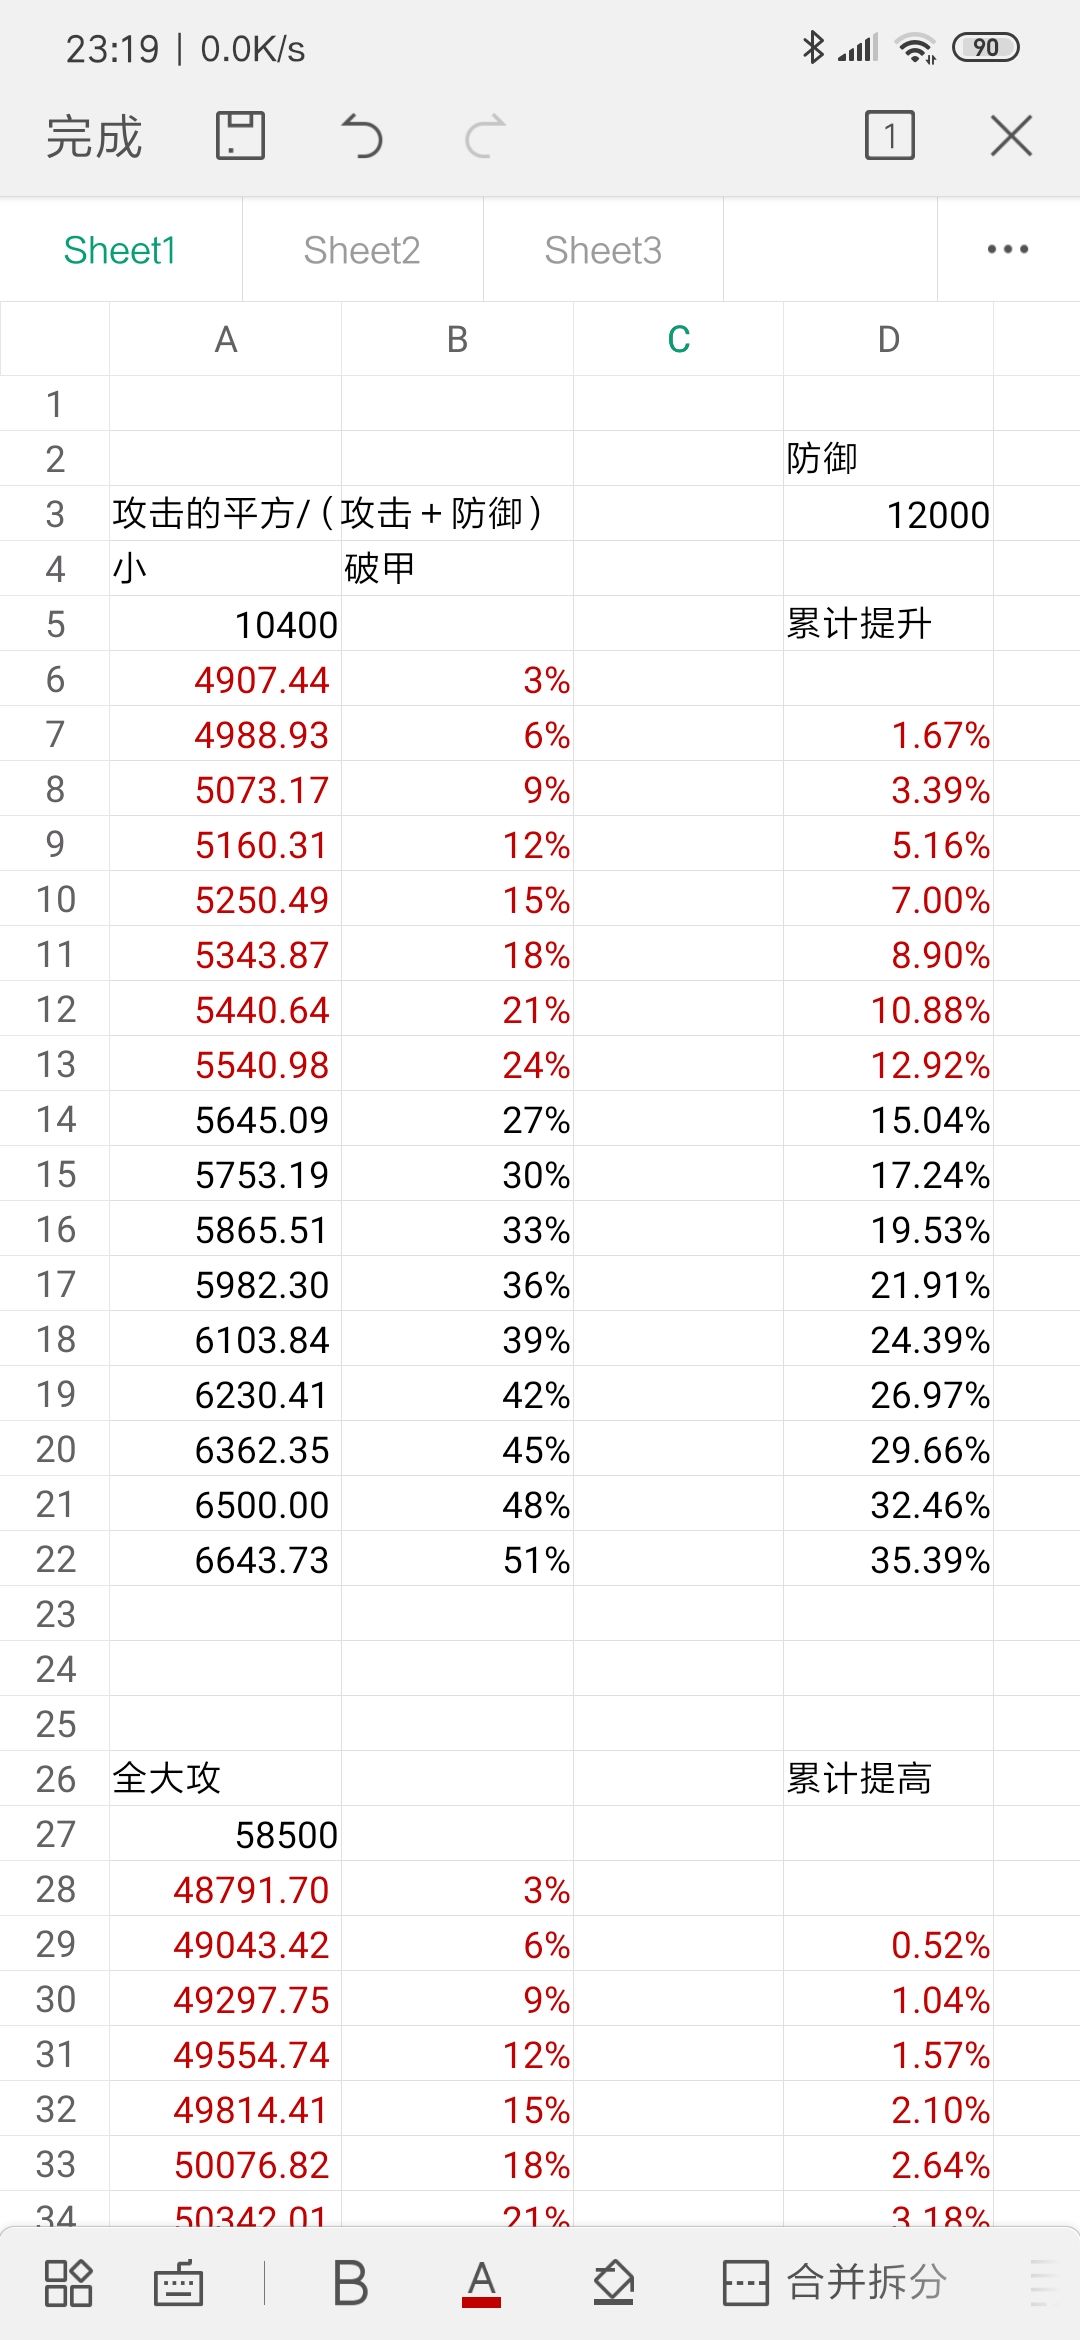Select column A header
Screen dimensions: 1080x2340
point(226,340)
